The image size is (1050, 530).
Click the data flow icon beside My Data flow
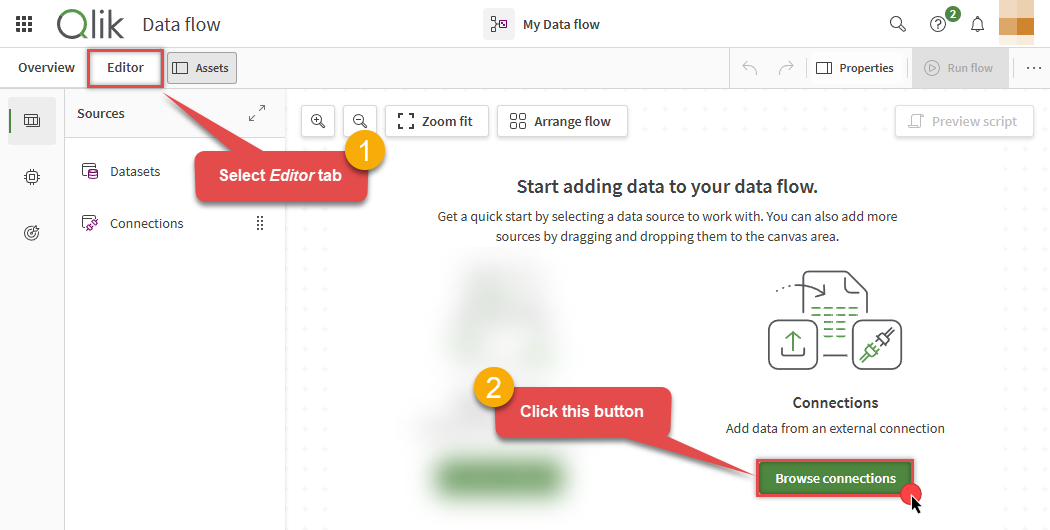point(499,24)
